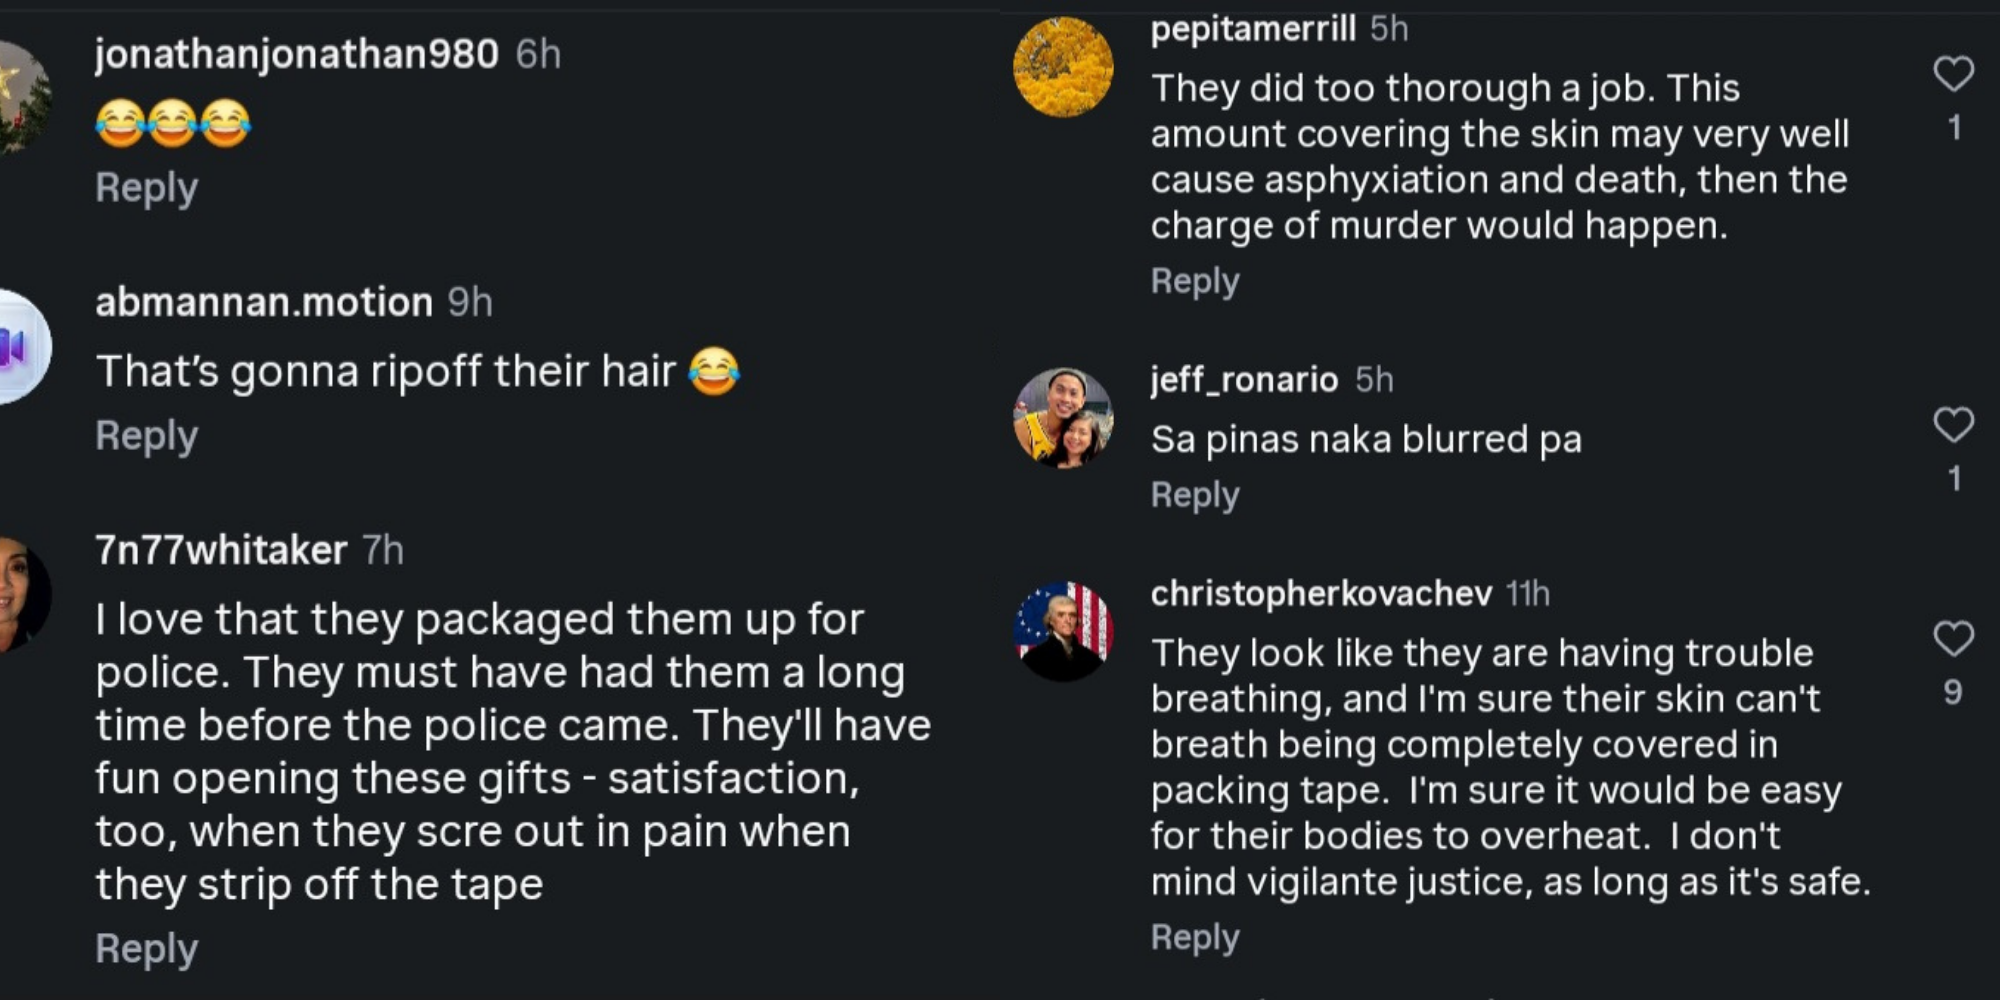2000x1000 pixels.
Task: Open jeff_ronario's couple profile photo
Action: [x=1063, y=418]
